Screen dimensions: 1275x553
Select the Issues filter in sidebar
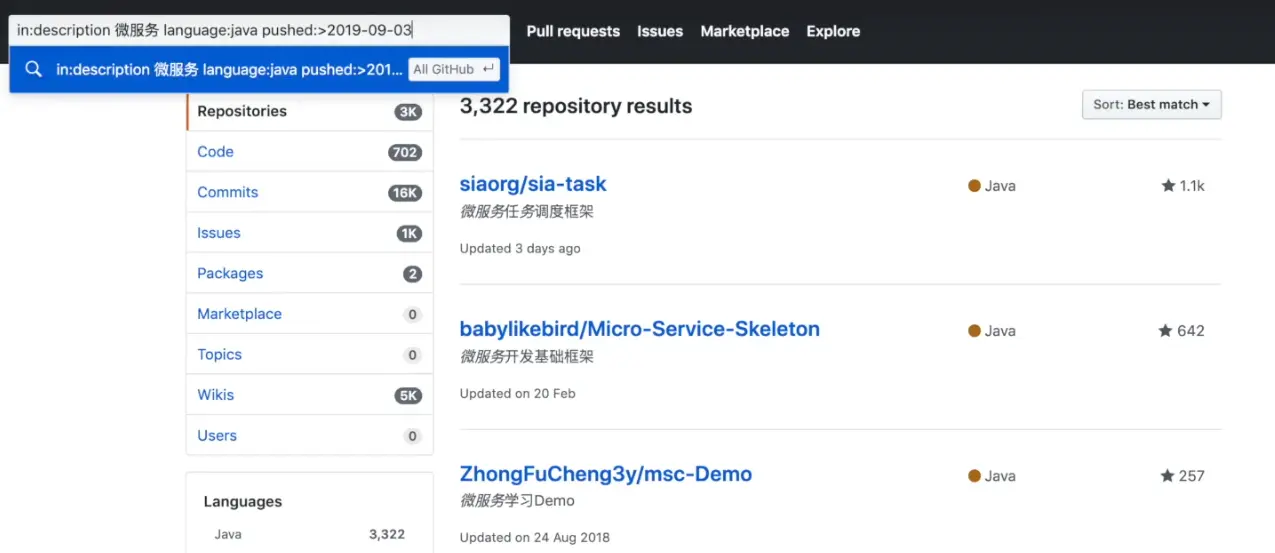pos(310,233)
